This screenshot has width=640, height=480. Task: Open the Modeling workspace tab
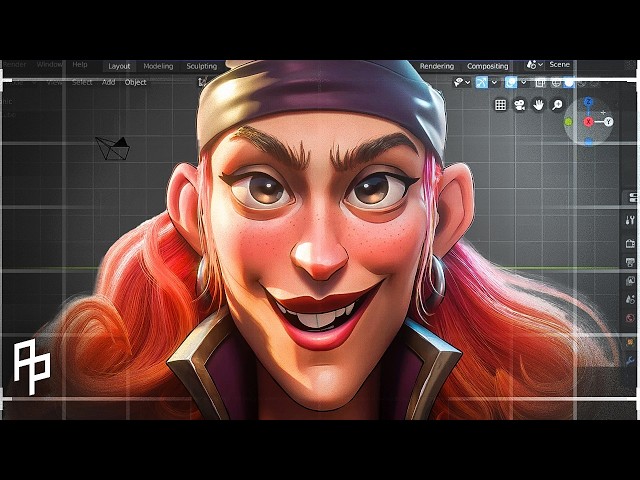click(158, 66)
